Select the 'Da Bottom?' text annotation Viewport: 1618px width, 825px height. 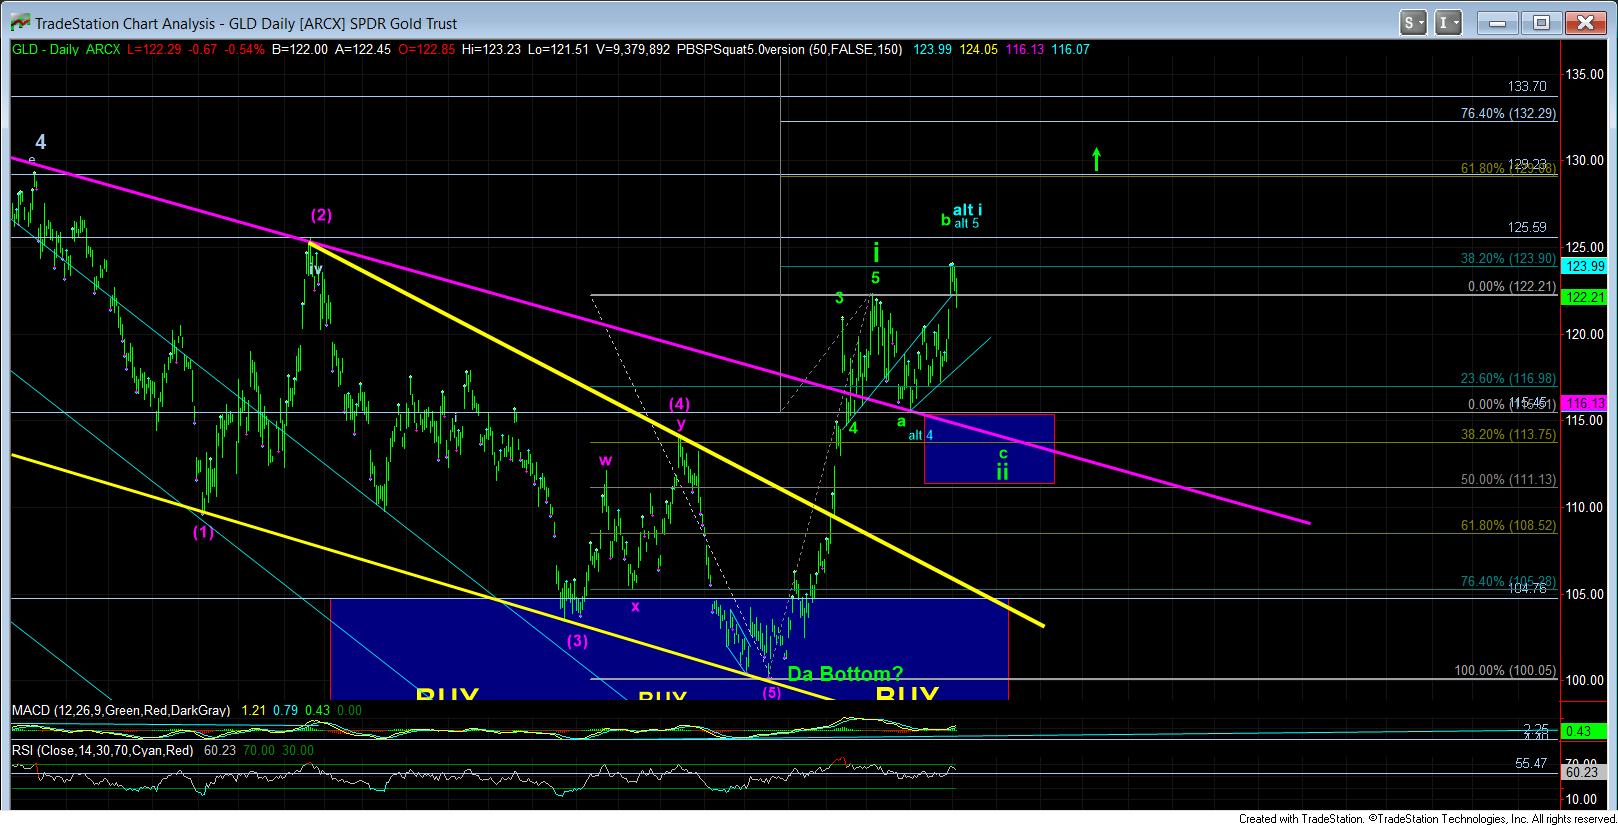coord(845,674)
